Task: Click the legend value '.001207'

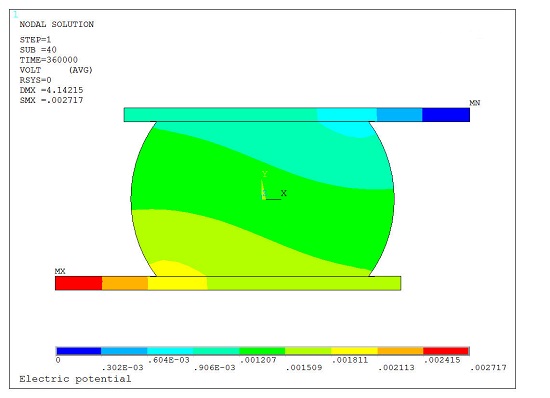Action: click(x=259, y=360)
